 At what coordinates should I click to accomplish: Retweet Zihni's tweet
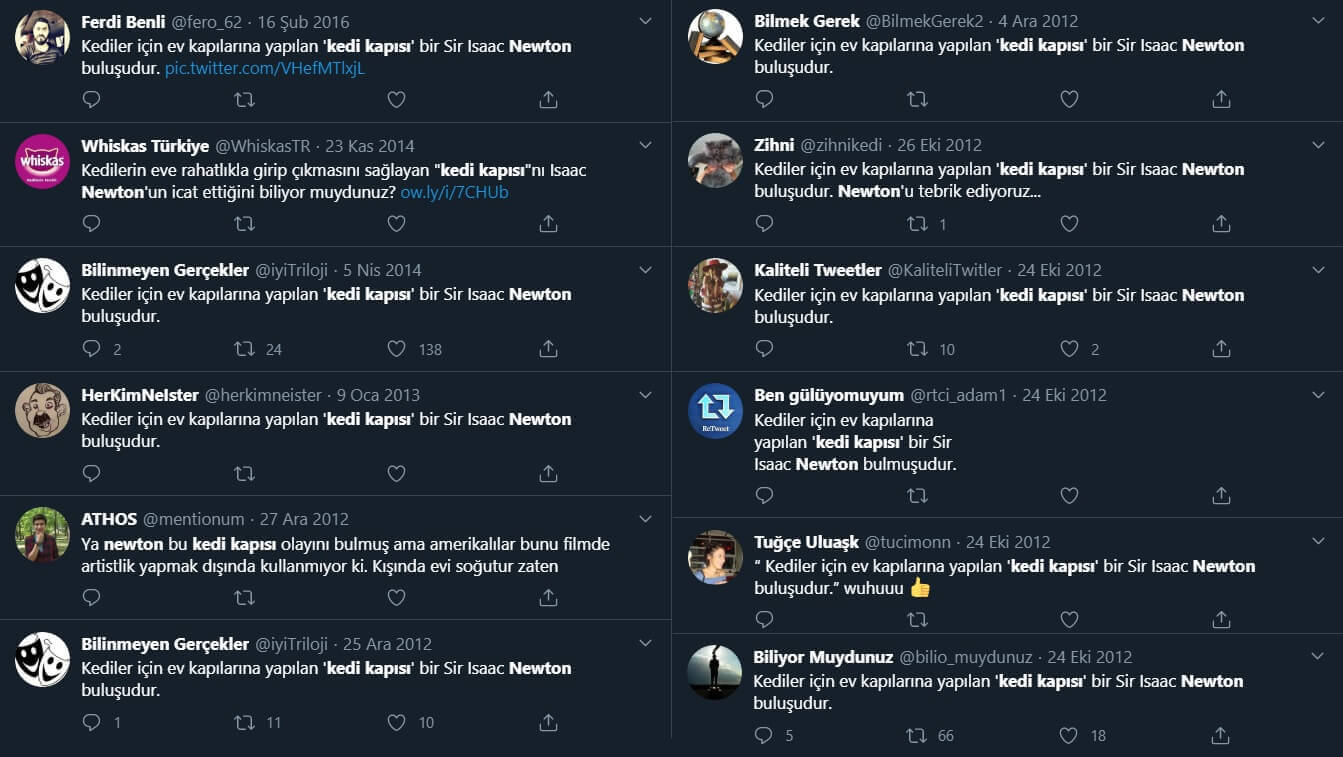tap(917, 224)
